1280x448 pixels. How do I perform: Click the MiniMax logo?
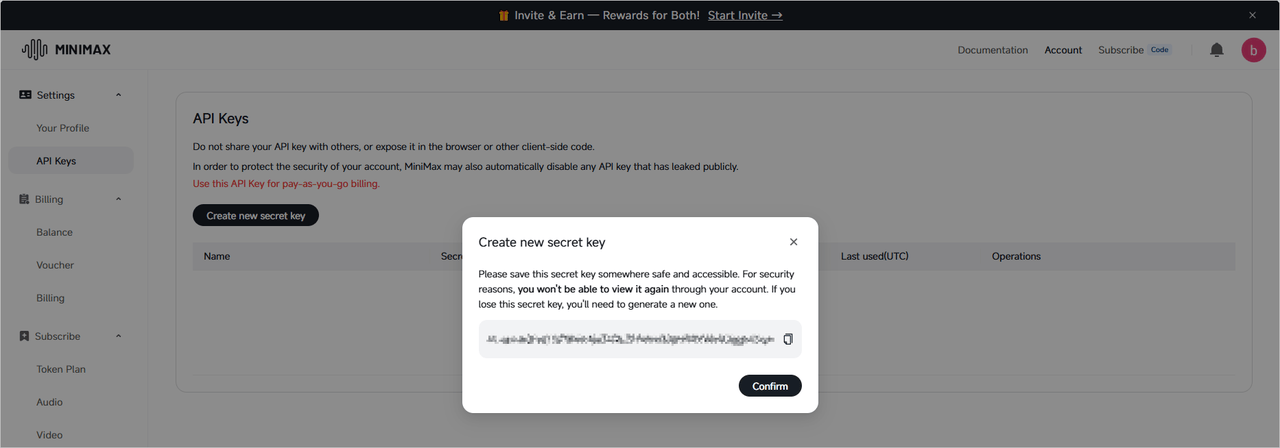click(66, 50)
